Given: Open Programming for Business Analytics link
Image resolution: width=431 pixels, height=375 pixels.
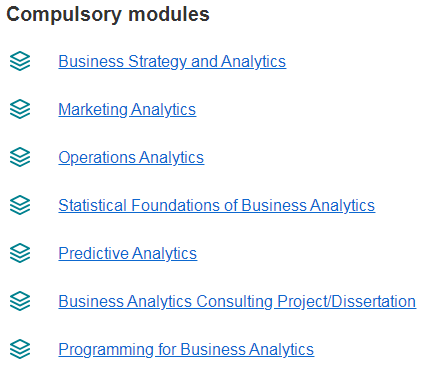Looking at the screenshot, I should pos(186,350).
